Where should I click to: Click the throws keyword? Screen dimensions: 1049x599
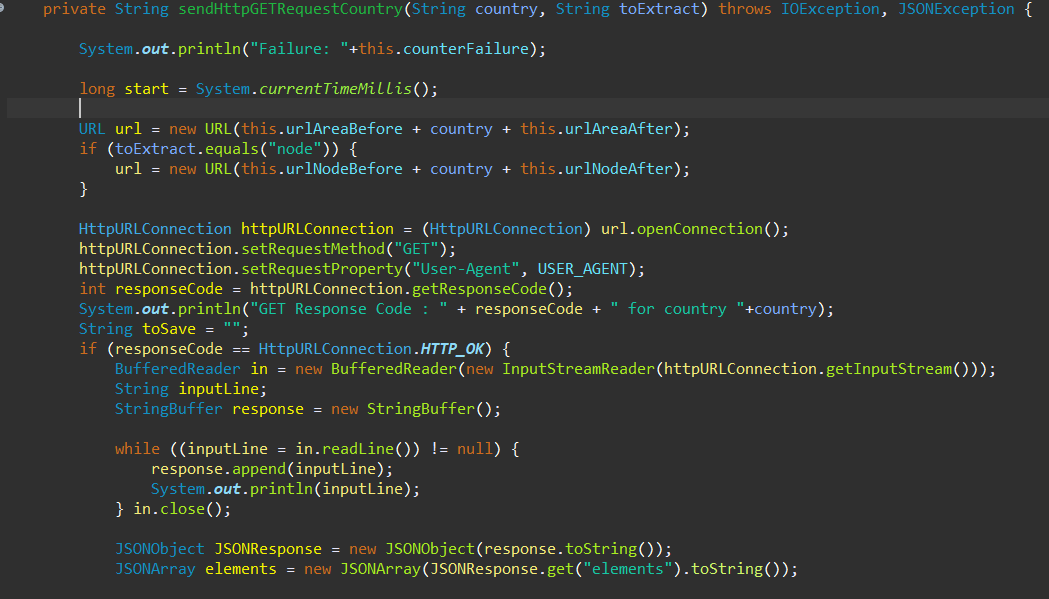coord(745,9)
